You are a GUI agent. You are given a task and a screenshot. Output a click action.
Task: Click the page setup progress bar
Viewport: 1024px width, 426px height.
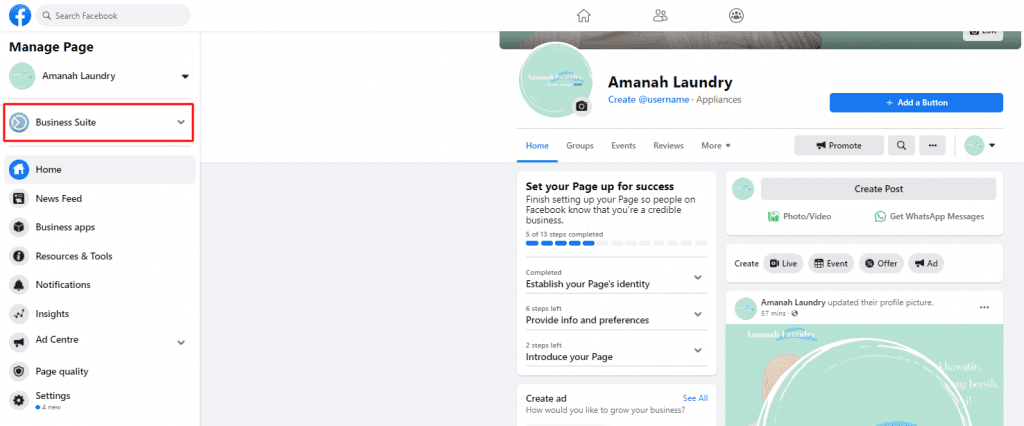[x=616, y=243]
